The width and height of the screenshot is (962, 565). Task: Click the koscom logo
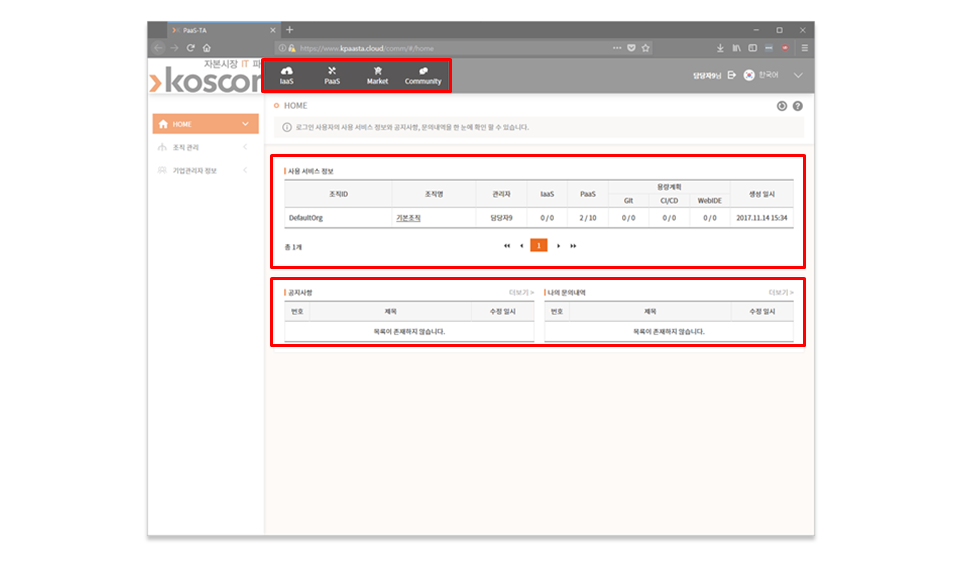[x=206, y=79]
